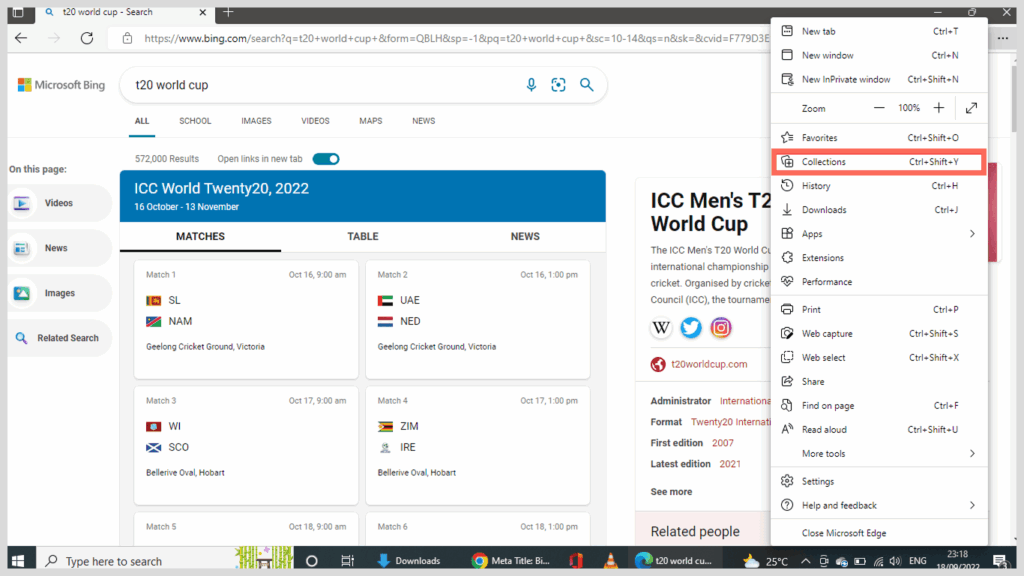The width and height of the screenshot is (1024, 576).
Task: Select New window menu item
Action: pos(878,56)
